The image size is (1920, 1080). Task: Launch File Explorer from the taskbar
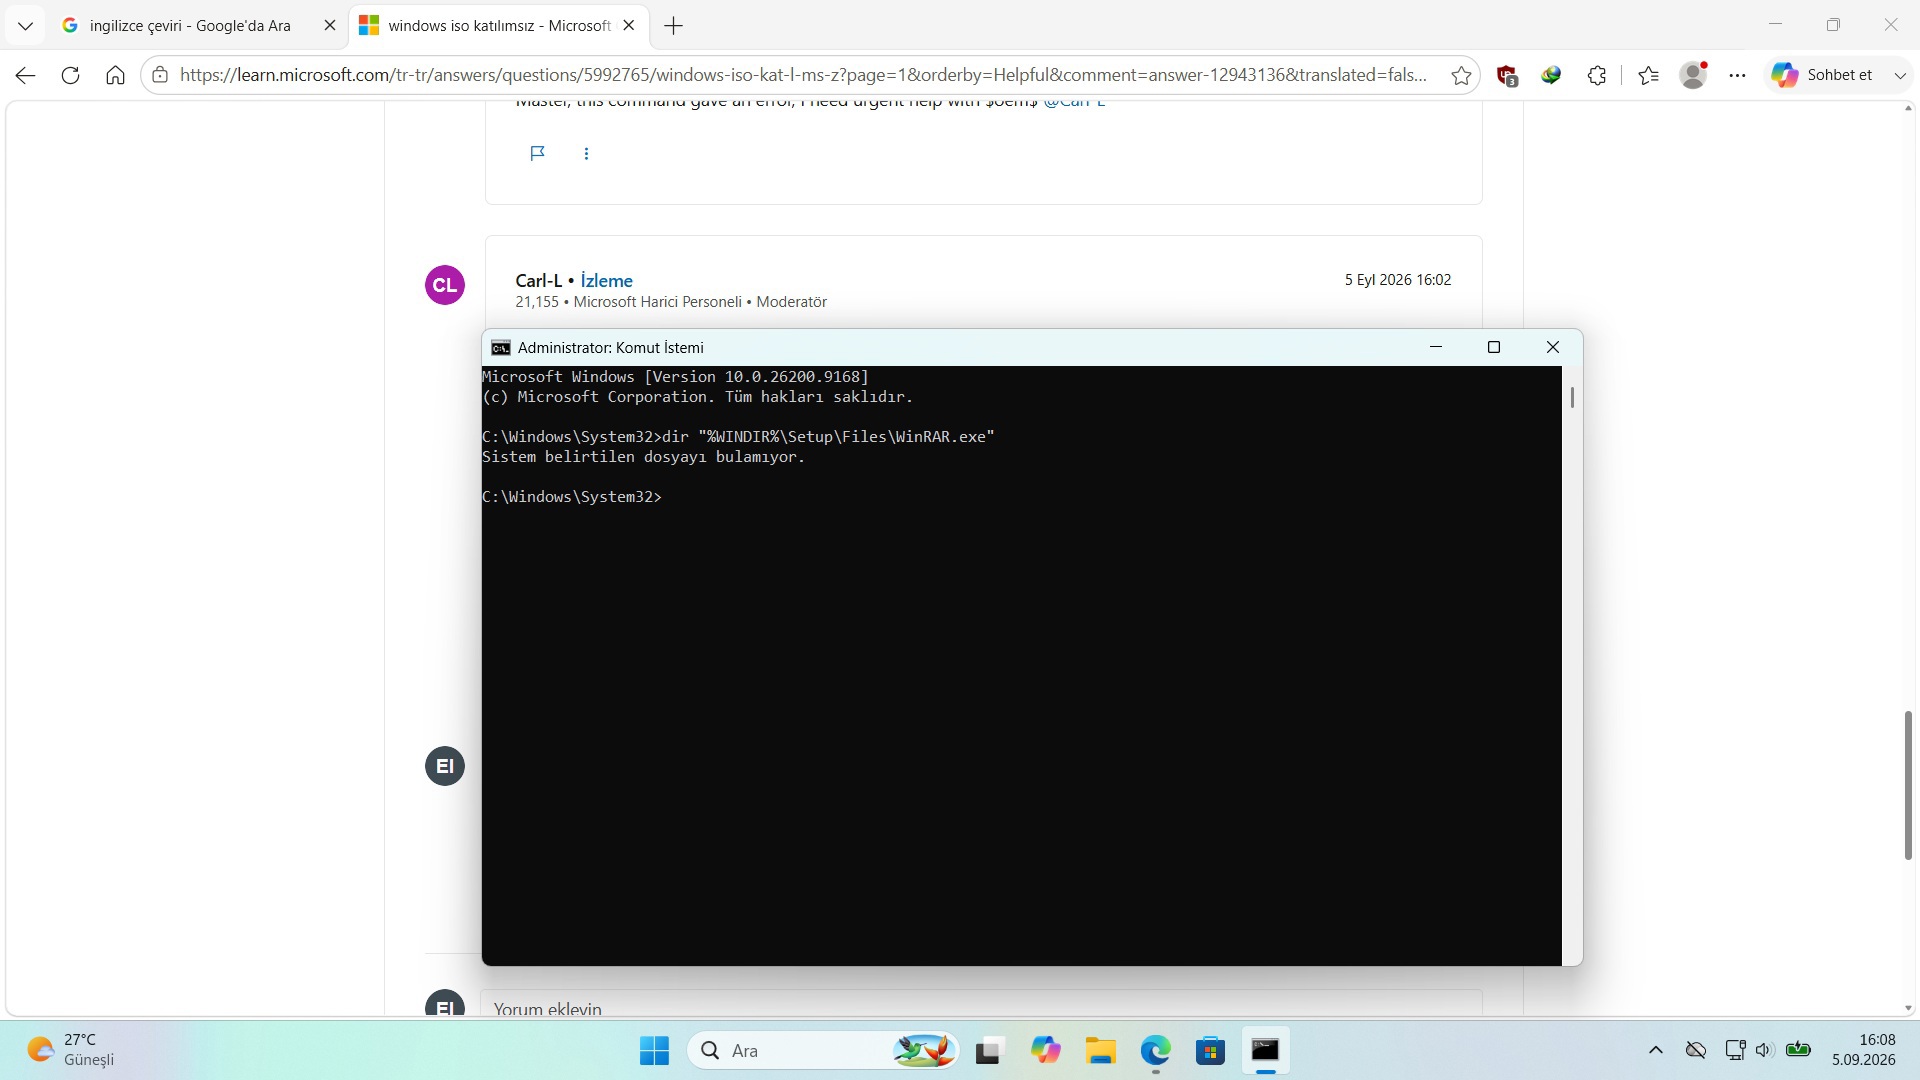tap(1100, 1051)
